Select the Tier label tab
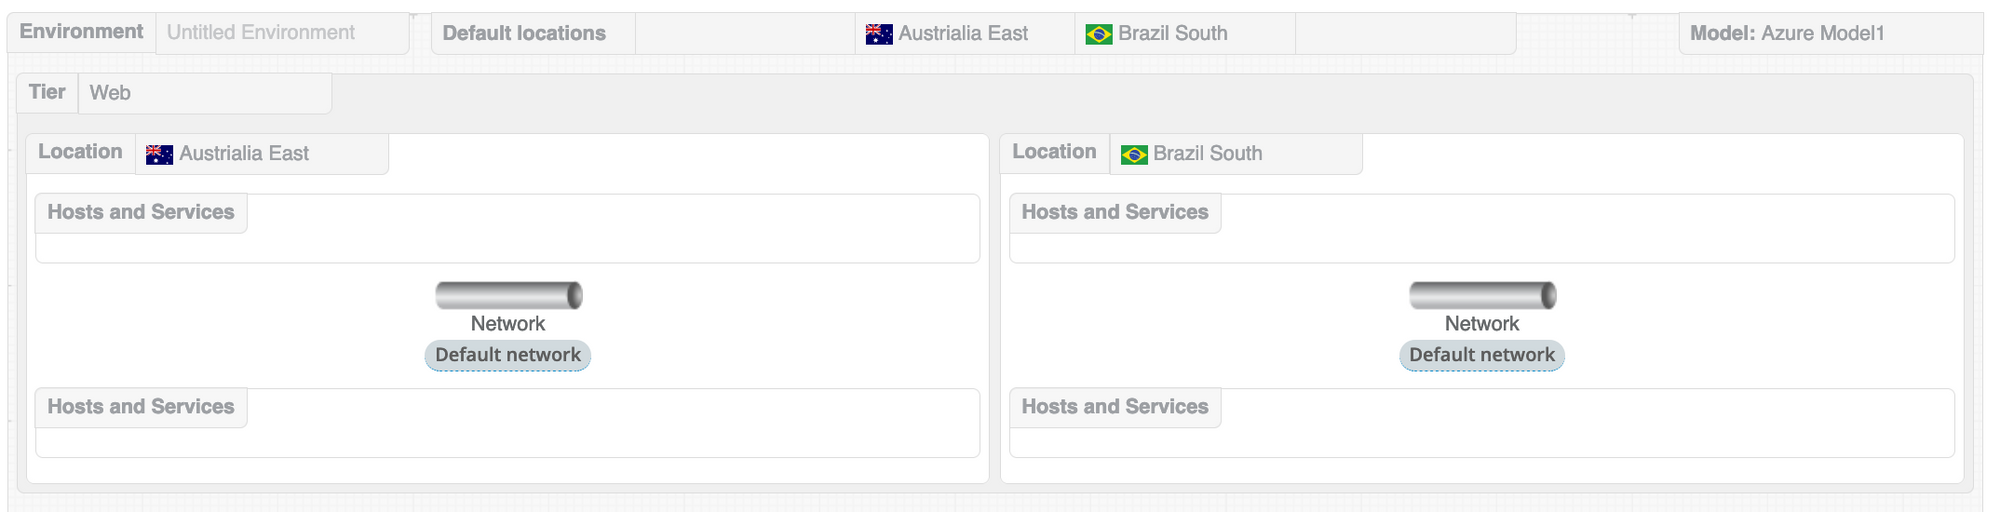Image resolution: width=2000 pixels, height=512 pixels. [47, 92]
